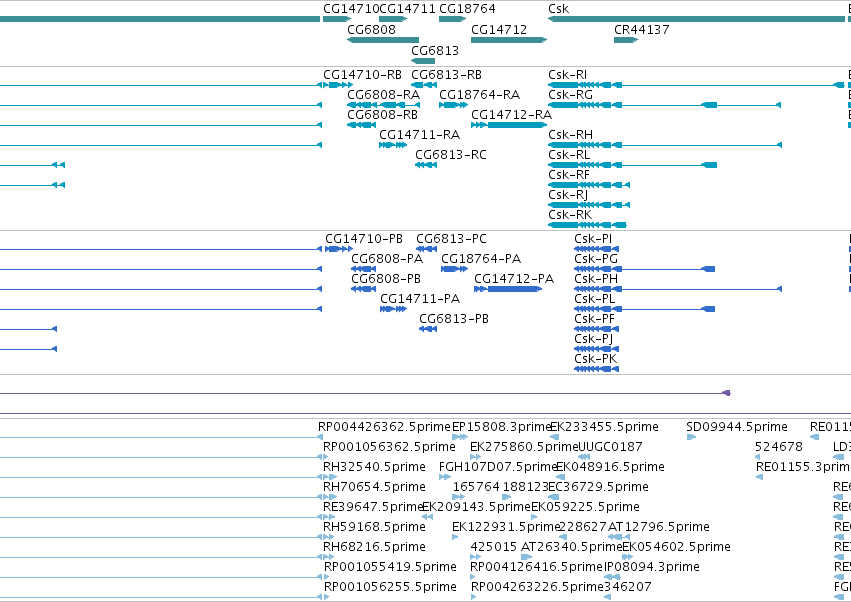
Task: Select transcript CG6808-RA
Action: (x=383, y=105)
